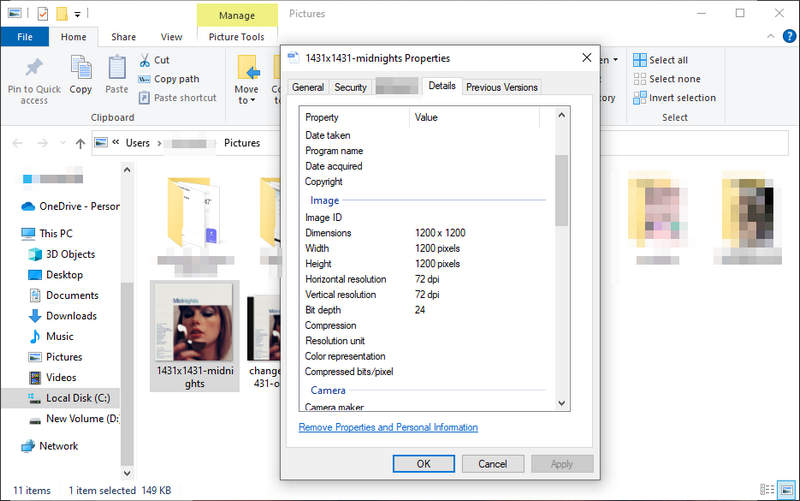
Task: Open the Previous Versions tab
Action: point(501,87)
